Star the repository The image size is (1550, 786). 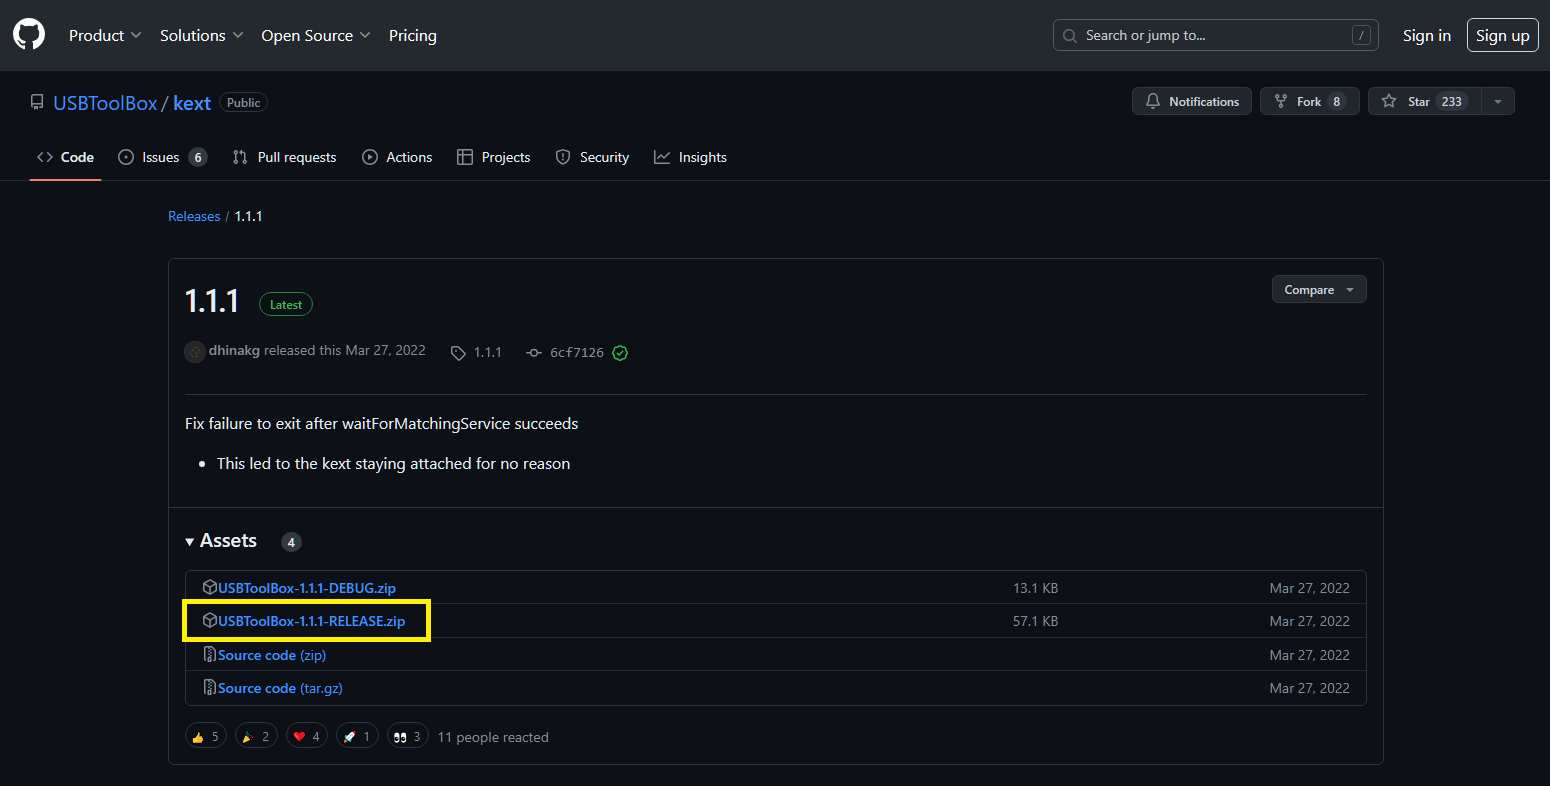(1425, 101)
